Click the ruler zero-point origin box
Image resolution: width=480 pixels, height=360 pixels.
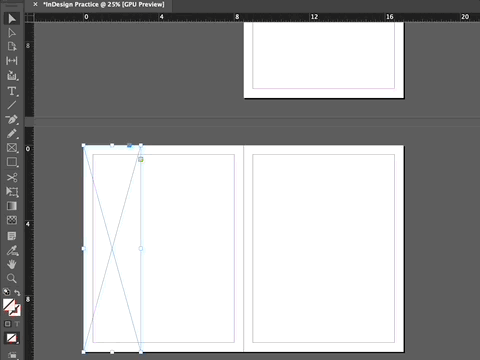pyautogui.click(x=30, y=17)
